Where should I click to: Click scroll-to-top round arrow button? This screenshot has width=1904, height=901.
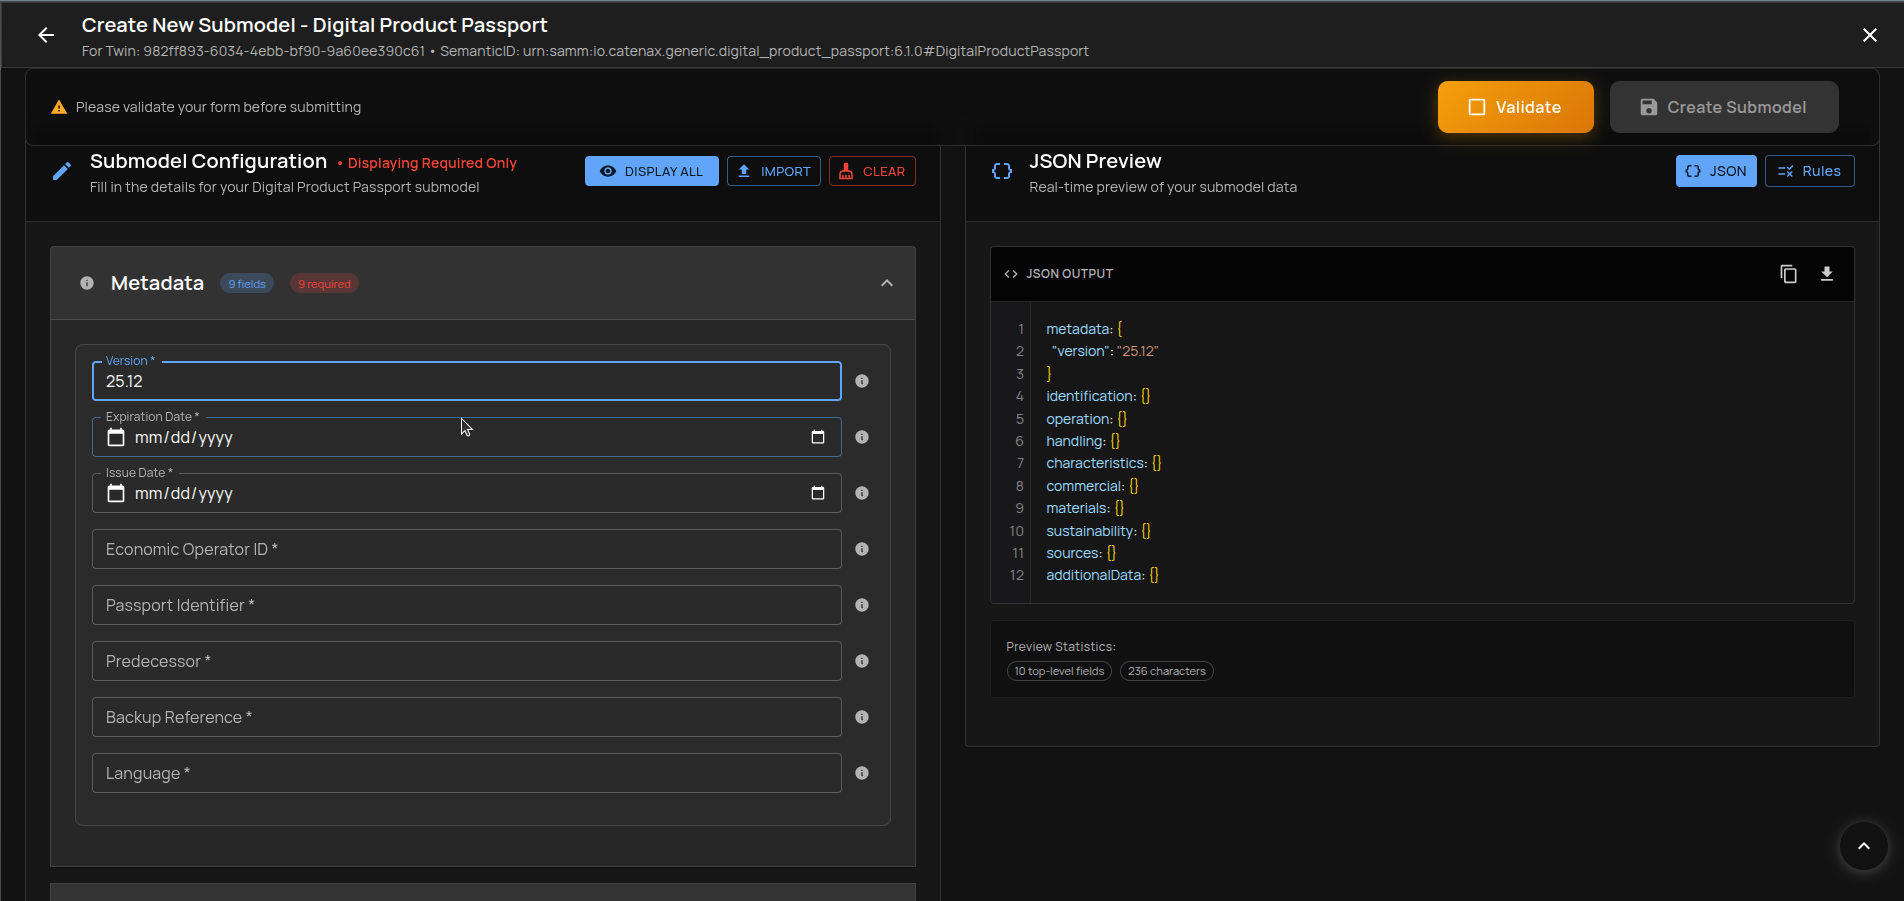tap(1863, 846)
